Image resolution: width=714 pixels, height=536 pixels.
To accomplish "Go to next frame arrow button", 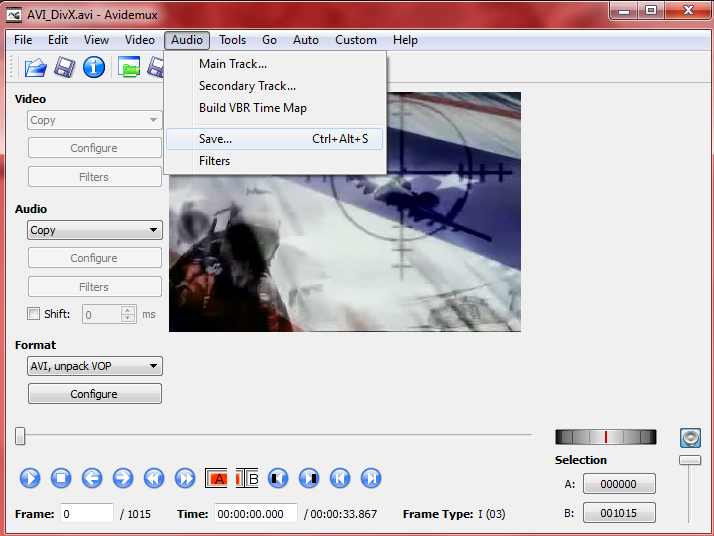I will coord(123,478).
